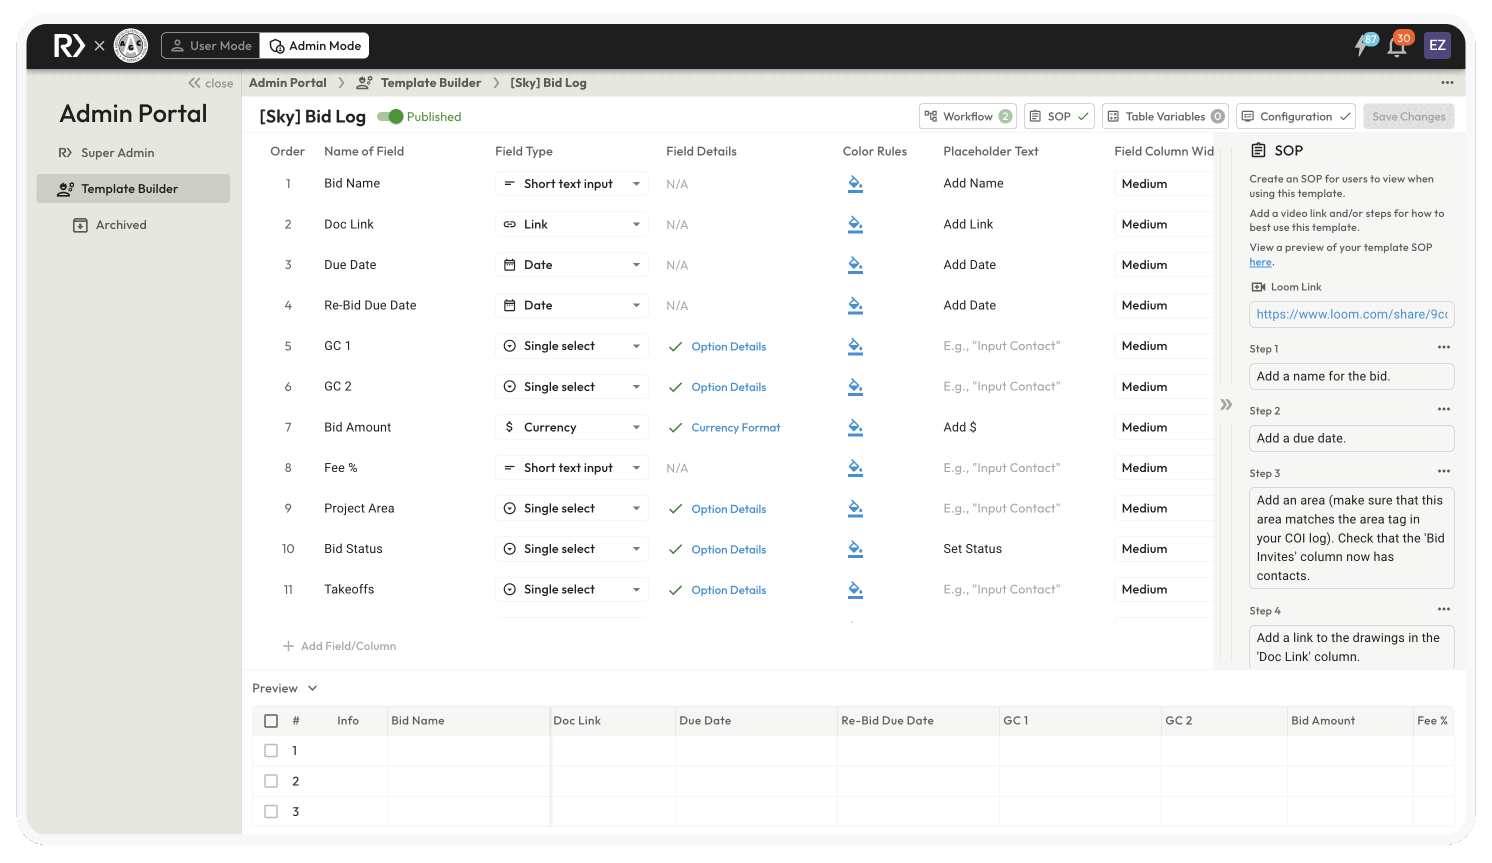
Task: Go to Template Builder breadcrumb
Action: (x=430, y=83)
